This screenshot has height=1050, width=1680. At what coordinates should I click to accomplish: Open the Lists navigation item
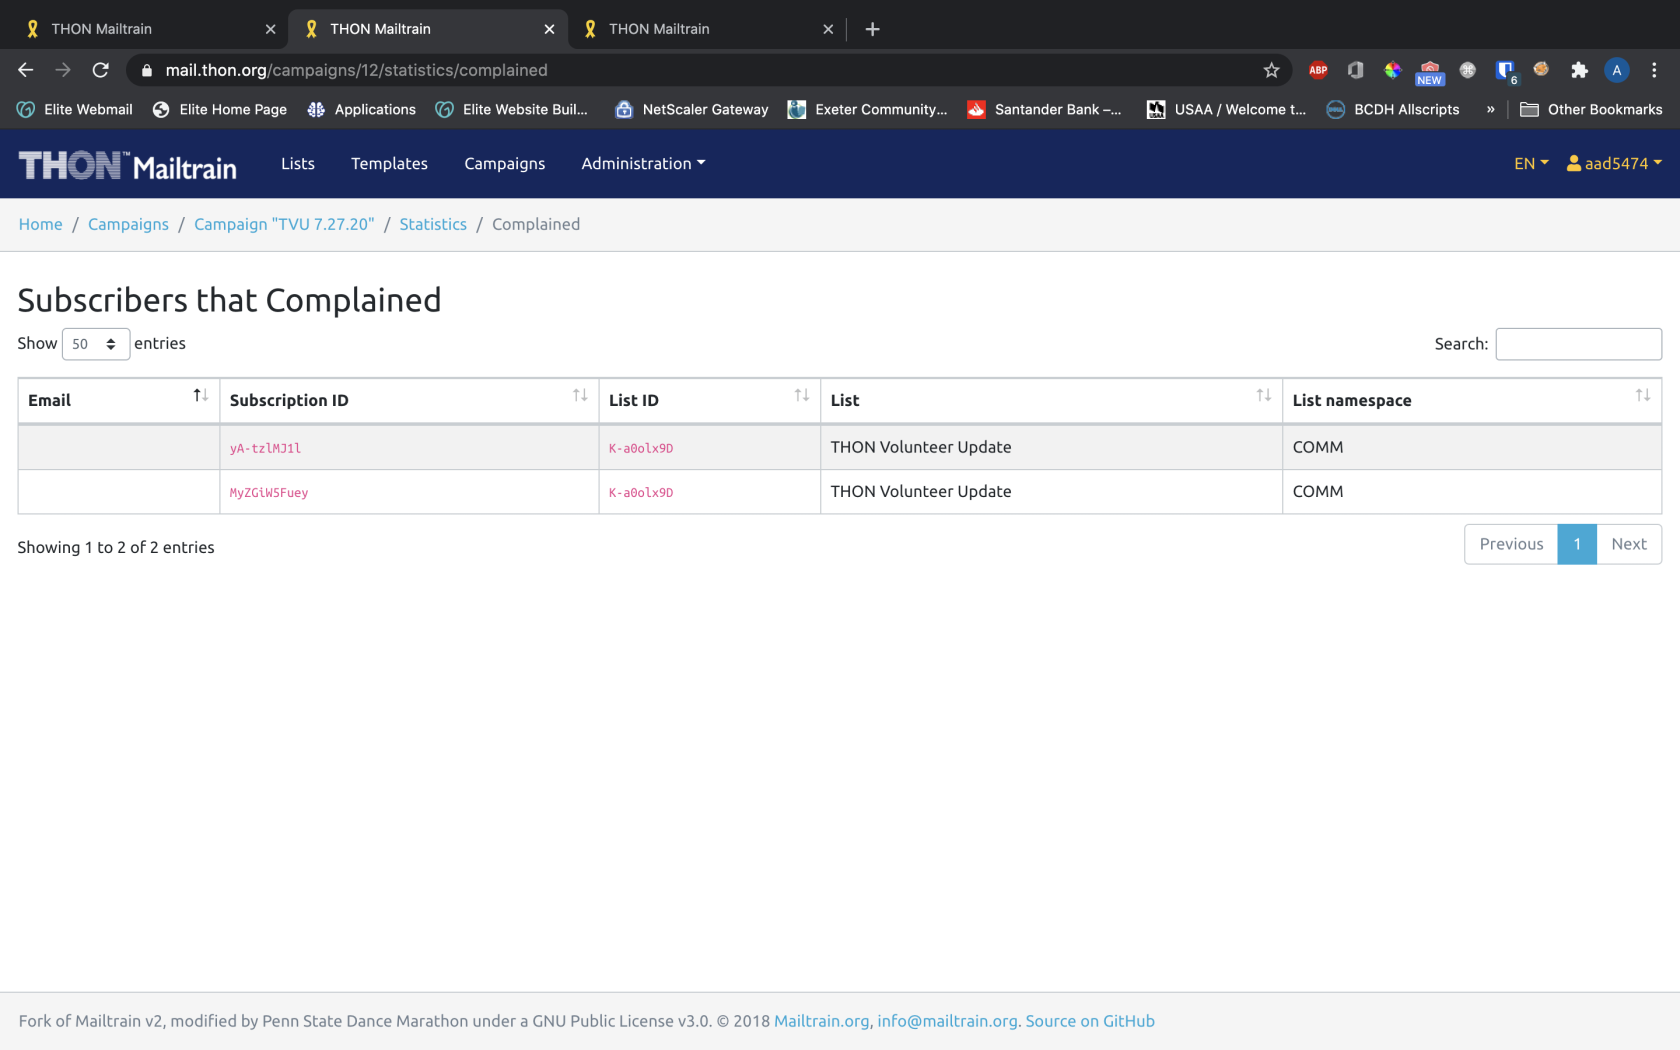[x=298, y=163]
